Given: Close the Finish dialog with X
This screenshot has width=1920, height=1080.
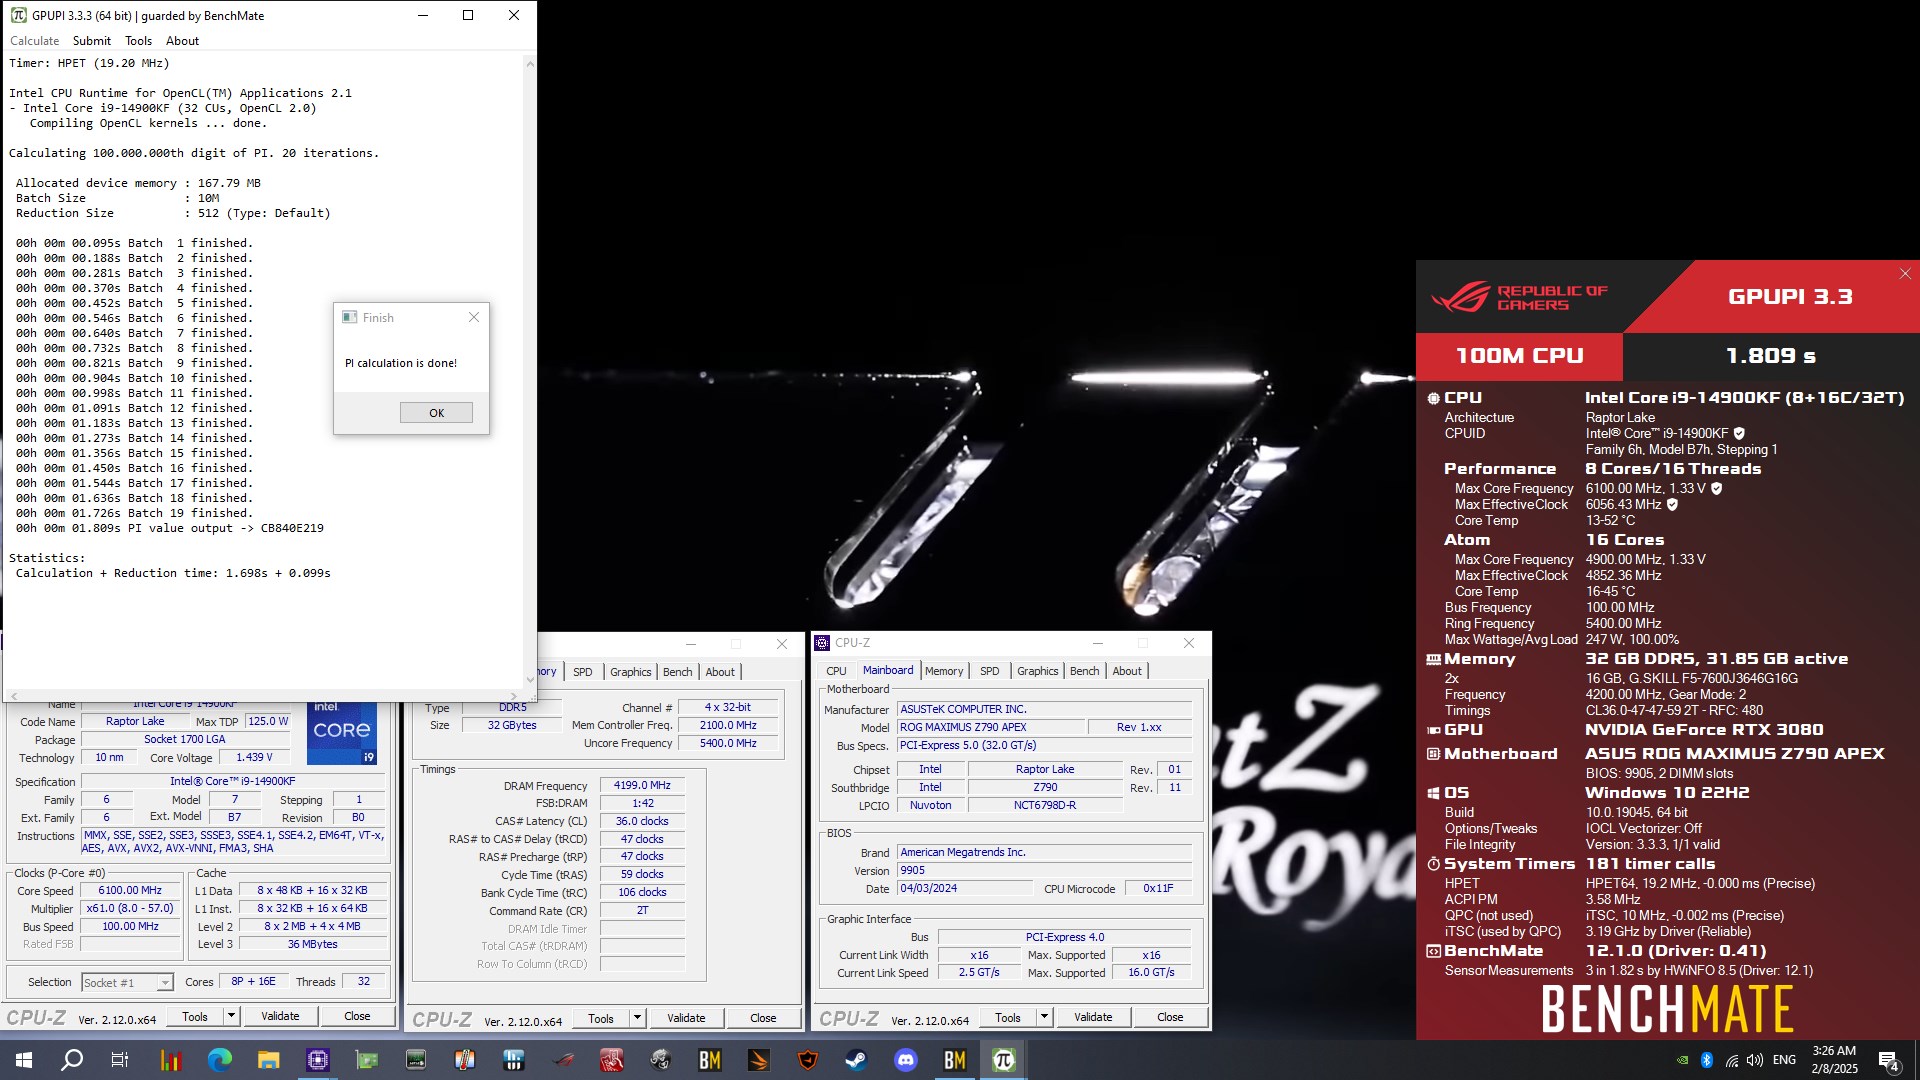Looking at the screenshot, I should click(474, 317).
